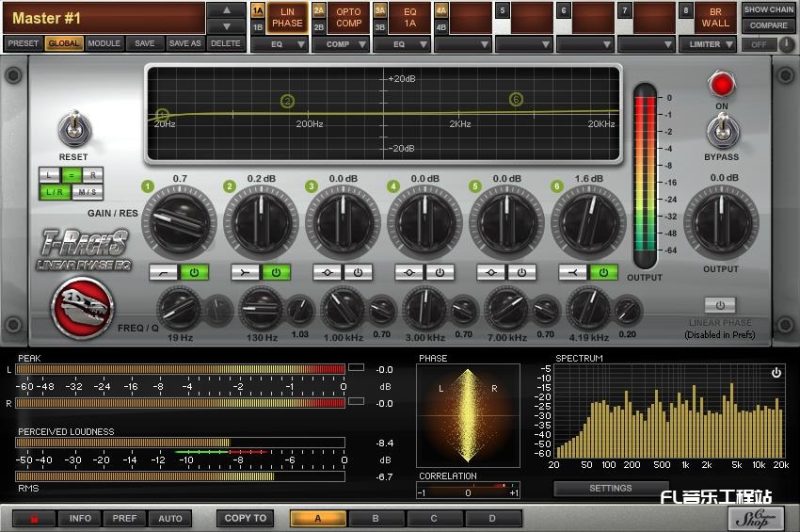Click the SHOW CHAIN button
This screenshot has width=800, height=532.
[768, 10]
